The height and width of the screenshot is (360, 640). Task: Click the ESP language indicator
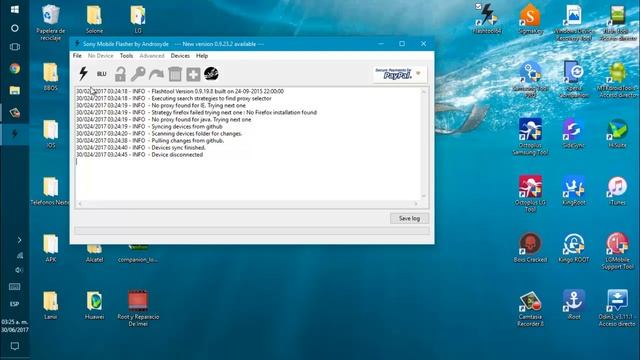[15, 304]
